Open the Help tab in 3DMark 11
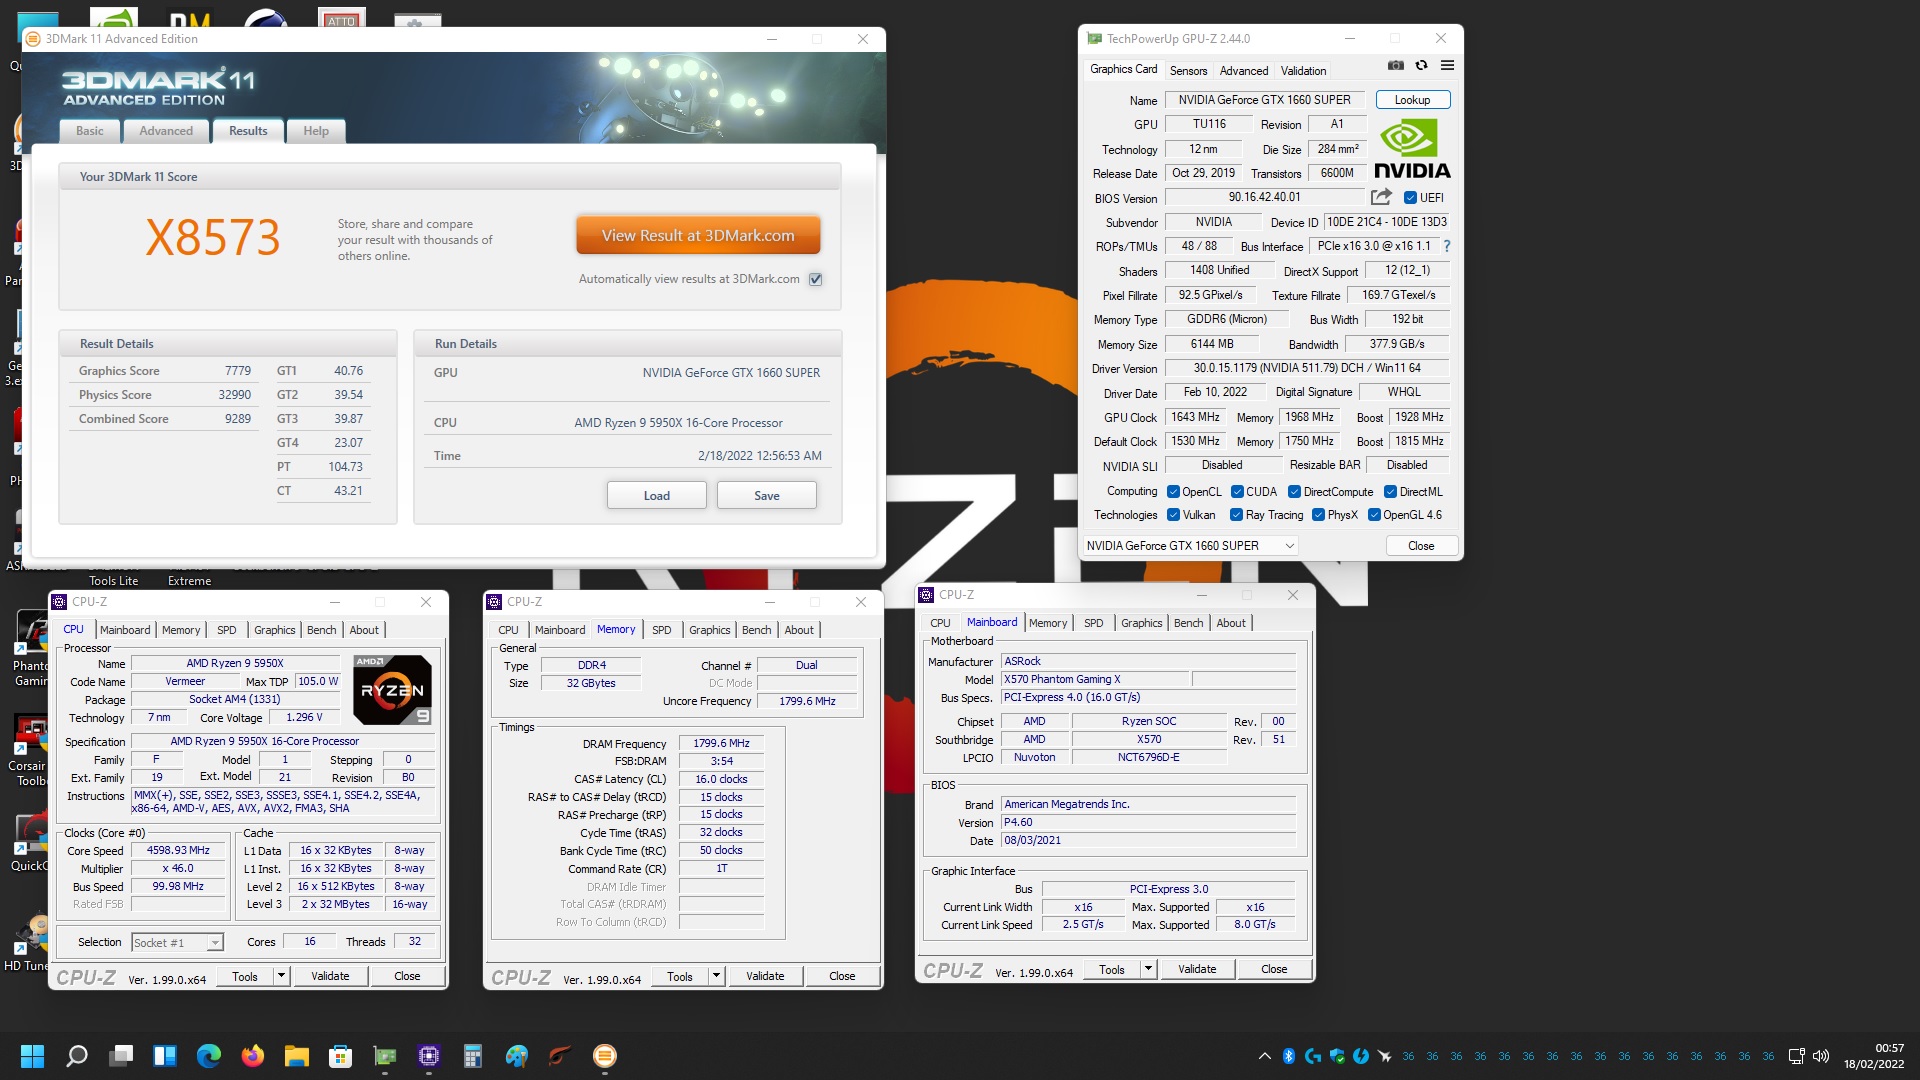1920x1080 pixels. click(x=316, y=131)
